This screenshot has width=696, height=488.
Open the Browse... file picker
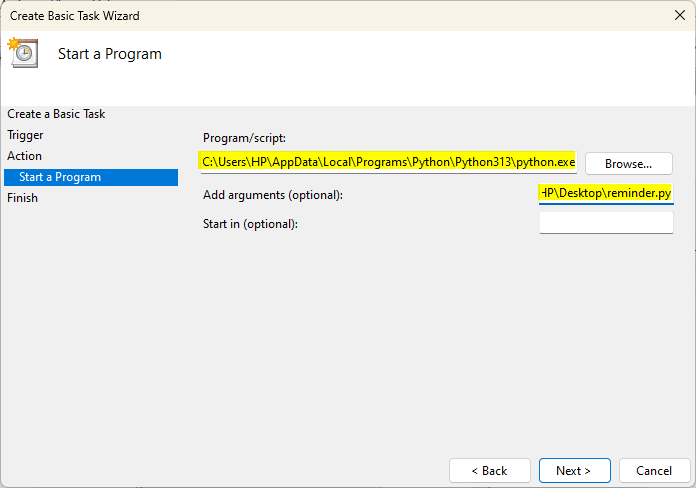coord(628,163)
